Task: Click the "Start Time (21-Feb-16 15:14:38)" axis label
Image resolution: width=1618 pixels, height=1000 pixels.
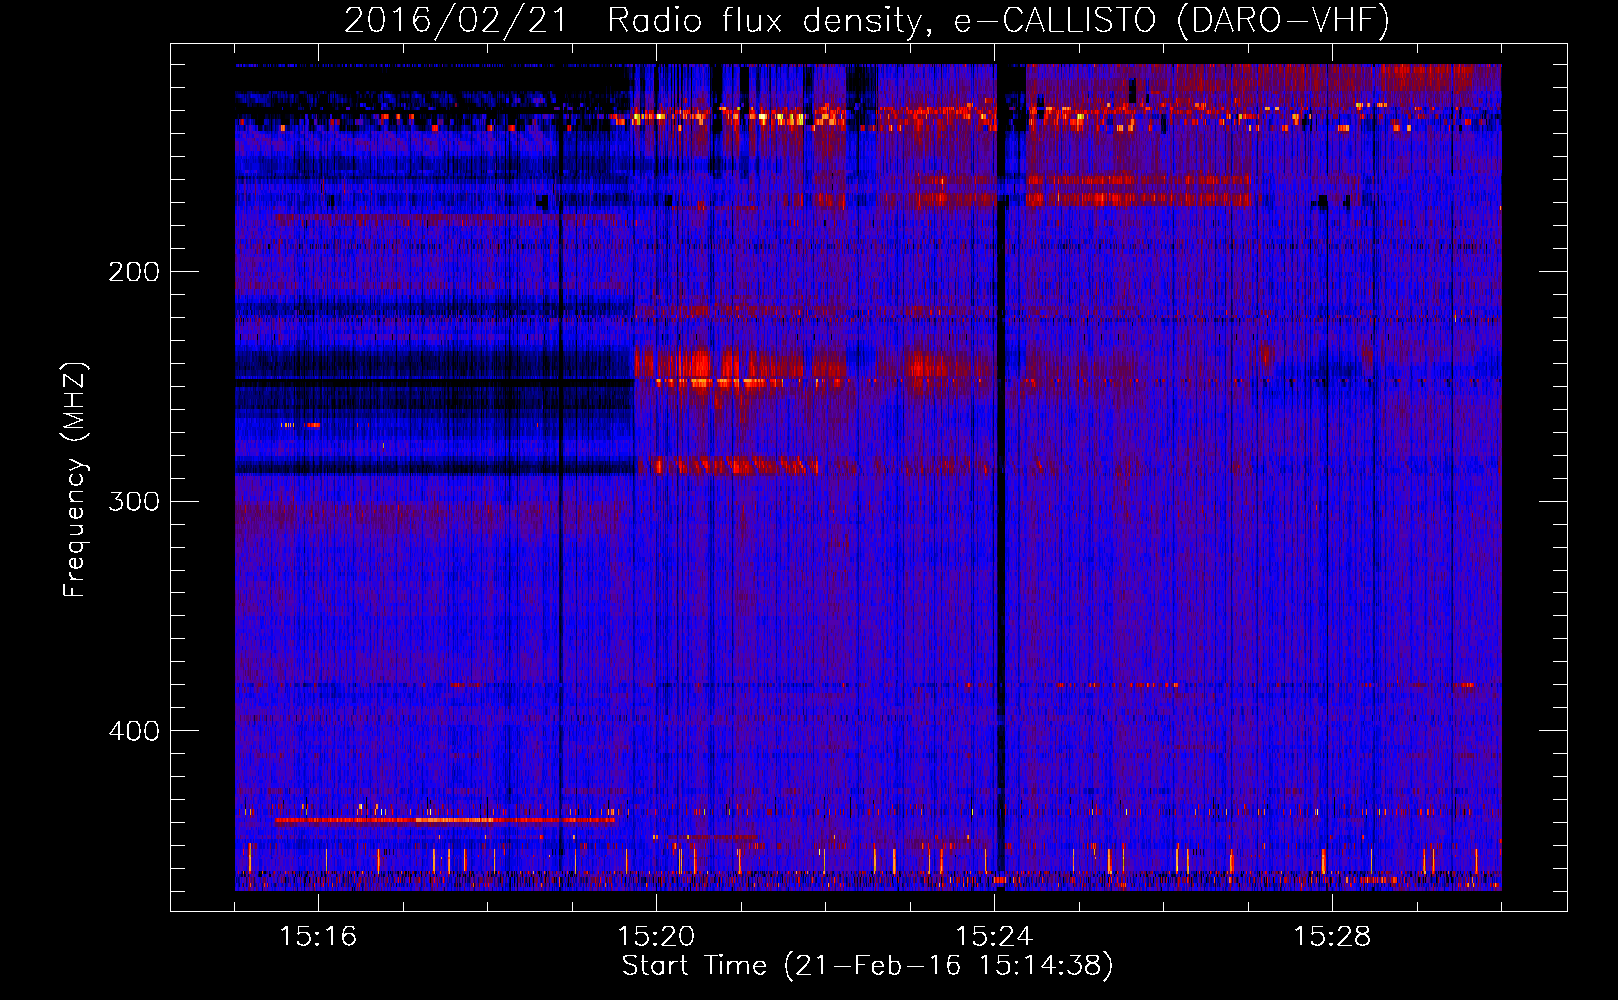Action: pyautogui.click(x=867, y=966)
